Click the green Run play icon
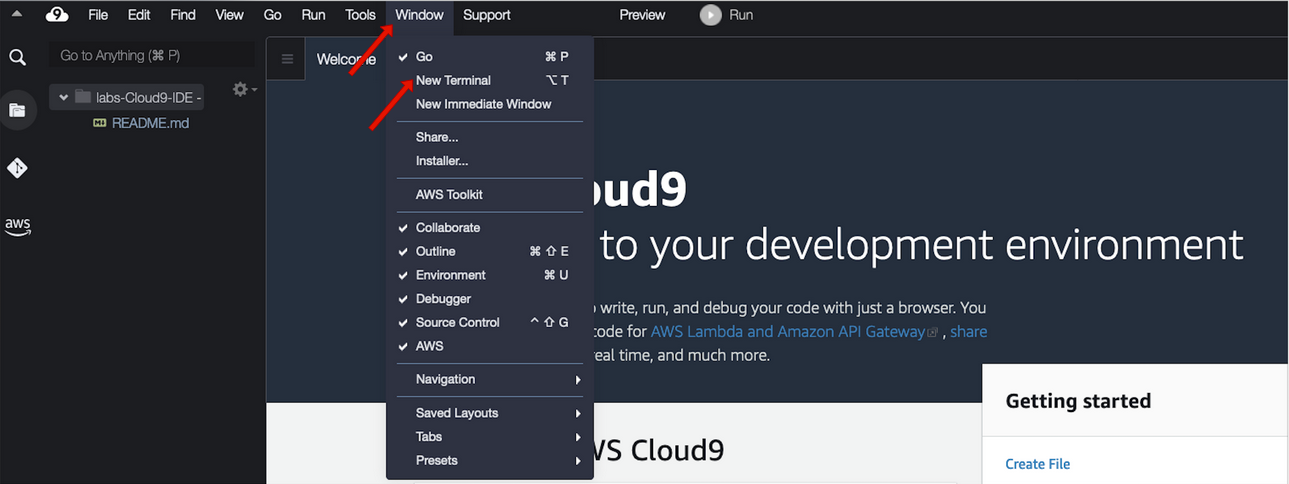Image resolution: width=1289 pixels, height=484 pixels. [710, 15]
